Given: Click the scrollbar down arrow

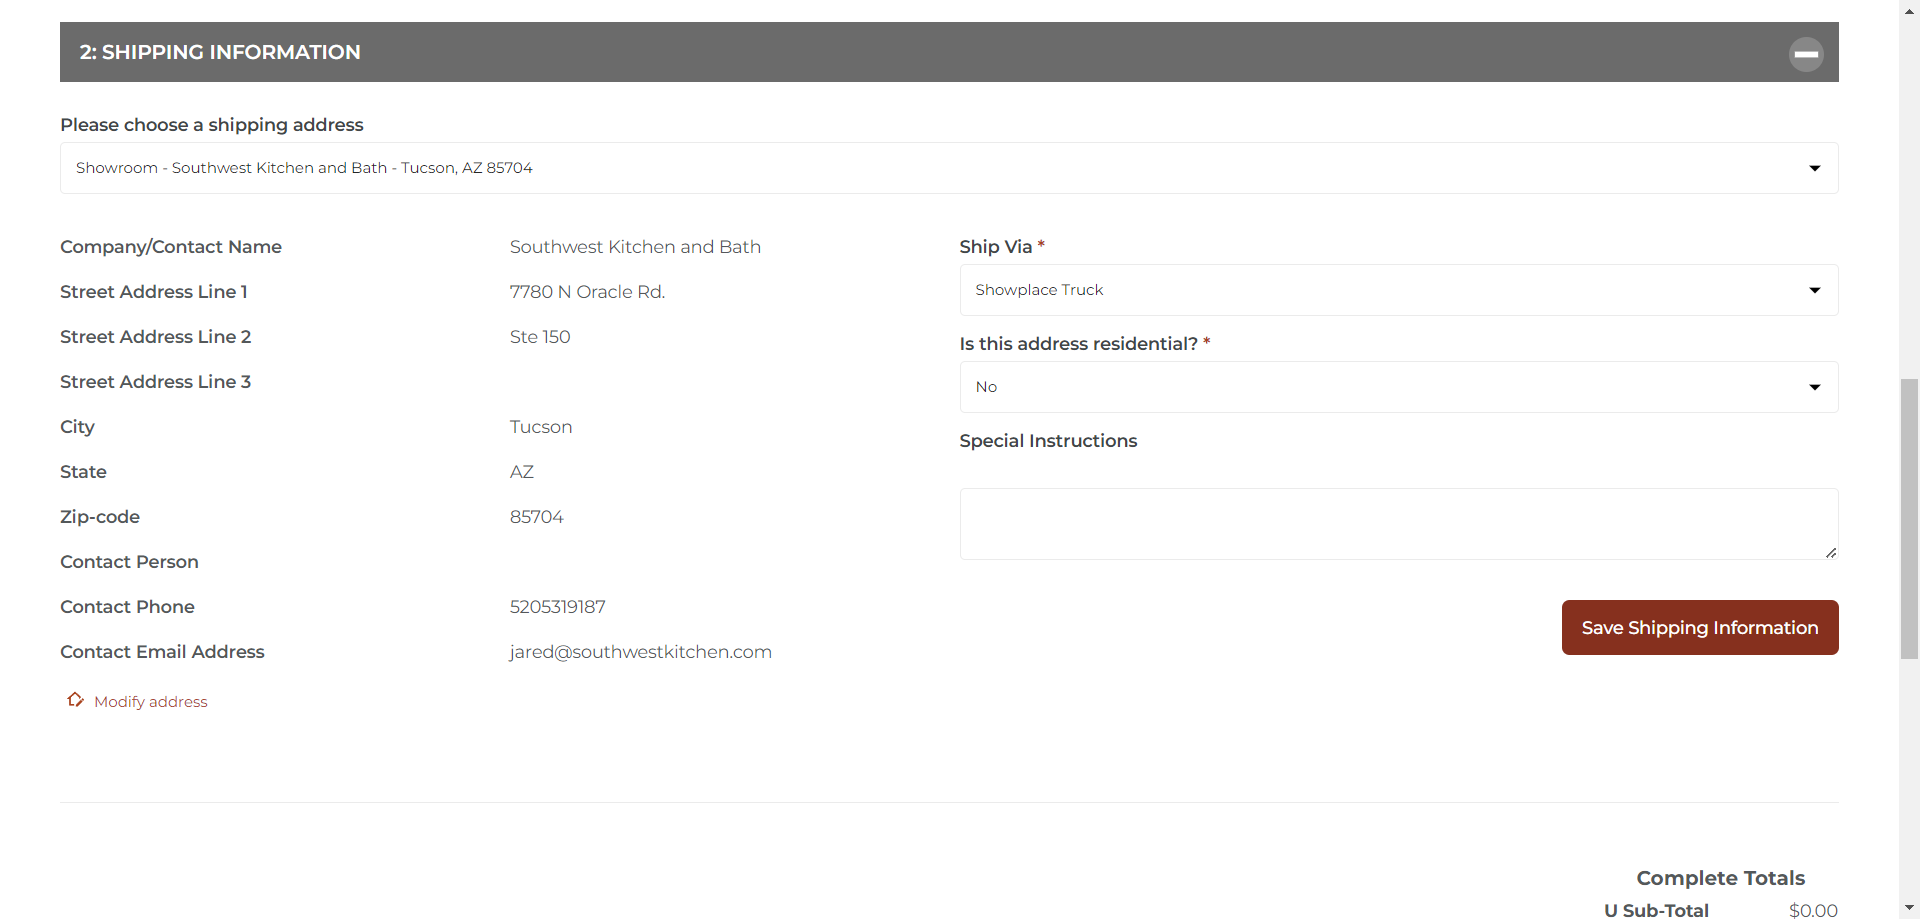Looking at the screenshot, I should pyautogui.click(x=1910, y=908).
